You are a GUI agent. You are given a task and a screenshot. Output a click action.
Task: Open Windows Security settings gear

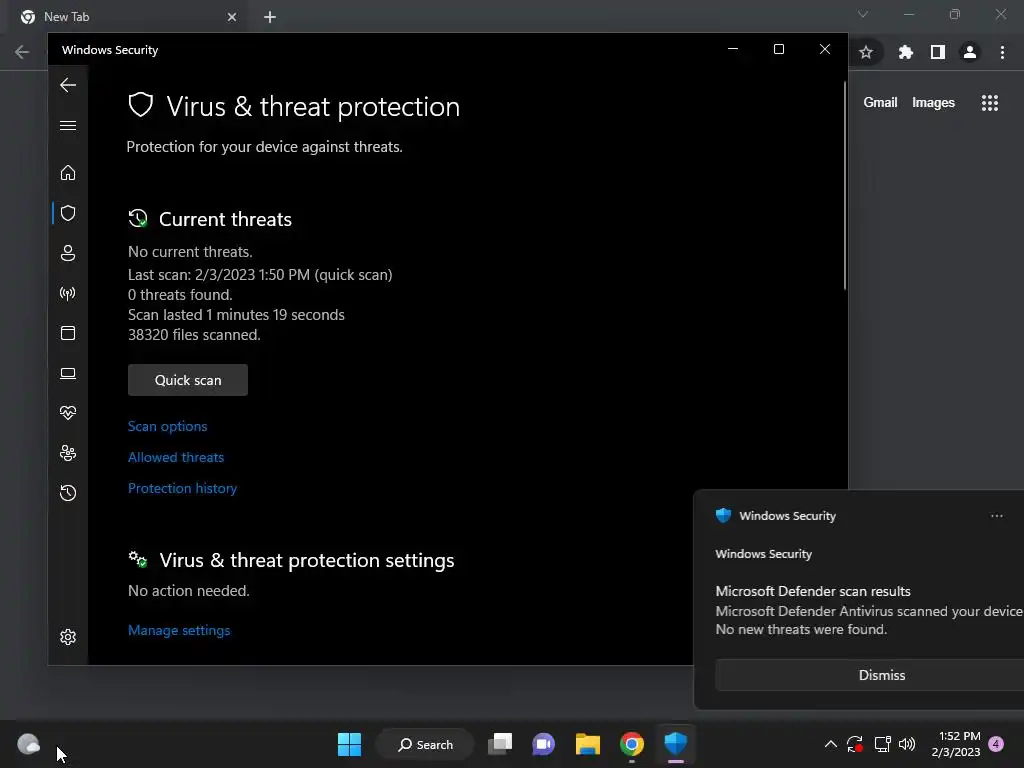[x=68, y=637]
